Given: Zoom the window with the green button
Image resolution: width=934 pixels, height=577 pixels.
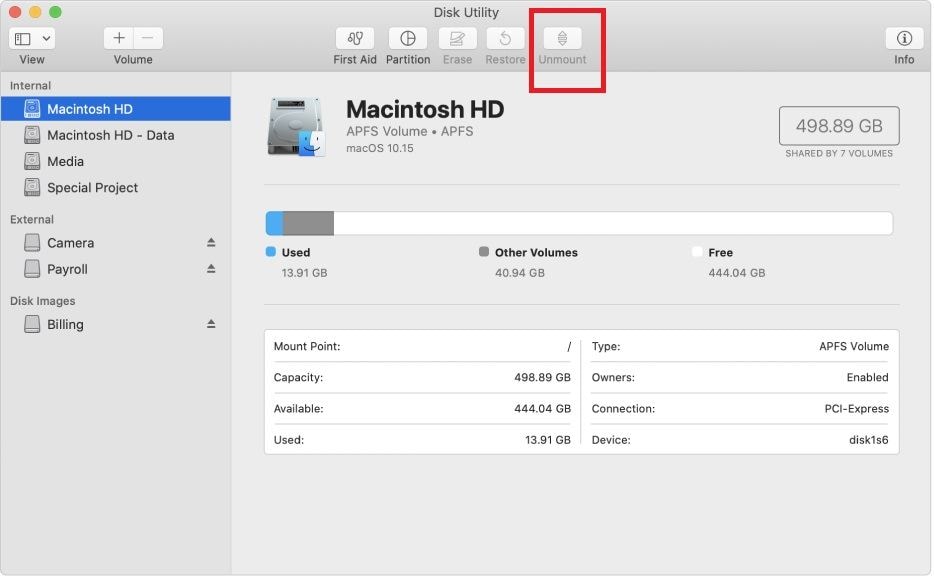Looking at the screenshot, I should point(55,12).
